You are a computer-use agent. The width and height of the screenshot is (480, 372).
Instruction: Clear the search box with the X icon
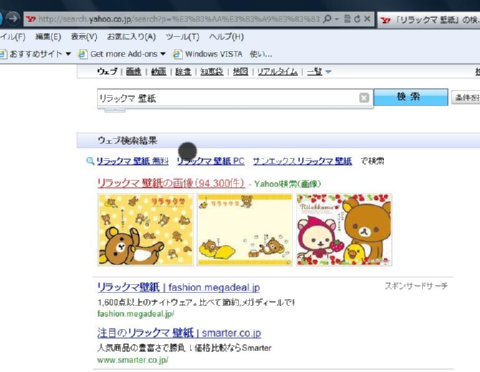point(364,98)
